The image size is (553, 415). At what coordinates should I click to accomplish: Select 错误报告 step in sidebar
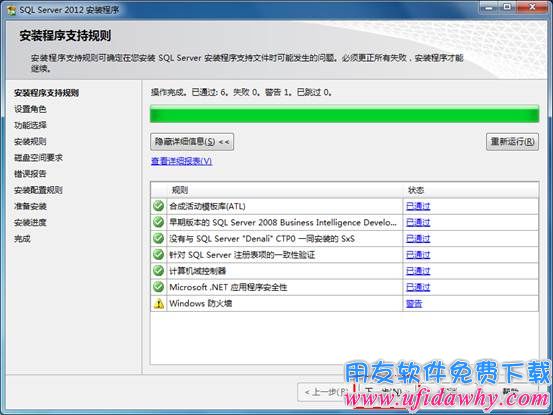click(x=30, y=174)
